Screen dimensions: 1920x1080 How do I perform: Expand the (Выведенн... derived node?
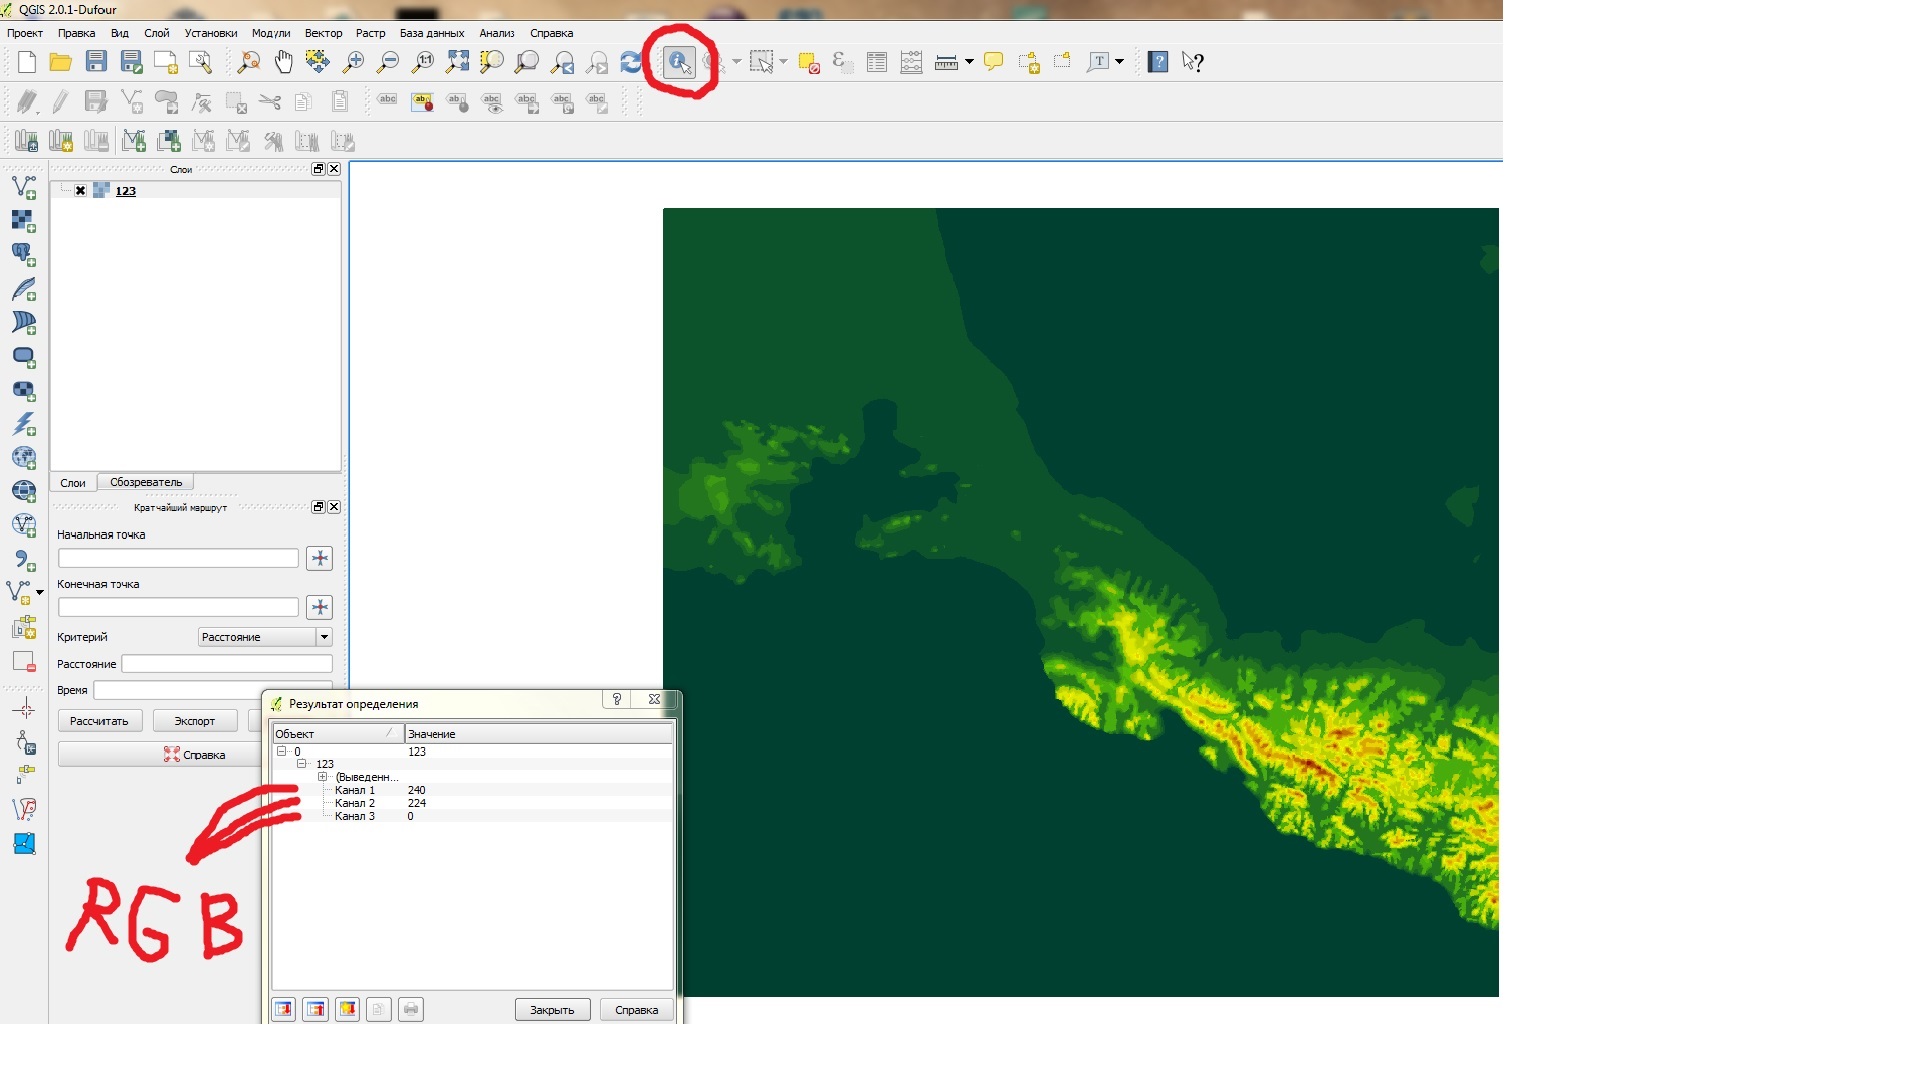pyautogui.click(x=322, y=777)
